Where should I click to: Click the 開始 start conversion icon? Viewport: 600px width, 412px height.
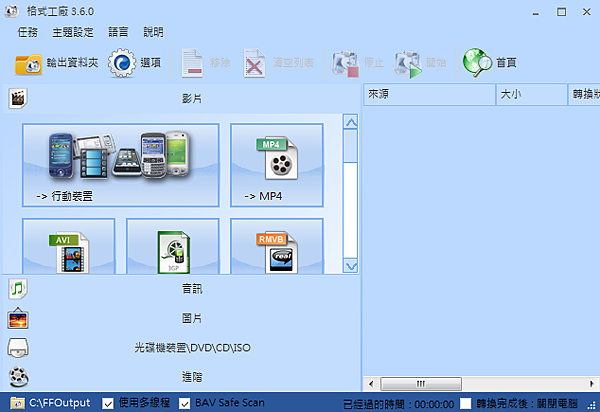tap(408, 64)
